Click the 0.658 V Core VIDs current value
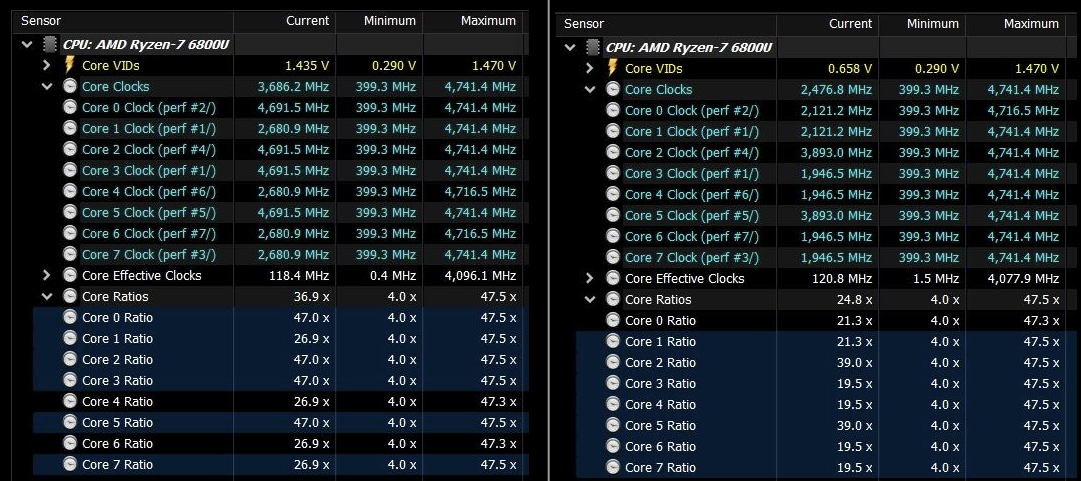Viewport: 1081px width, 481px height. [850, 68]
